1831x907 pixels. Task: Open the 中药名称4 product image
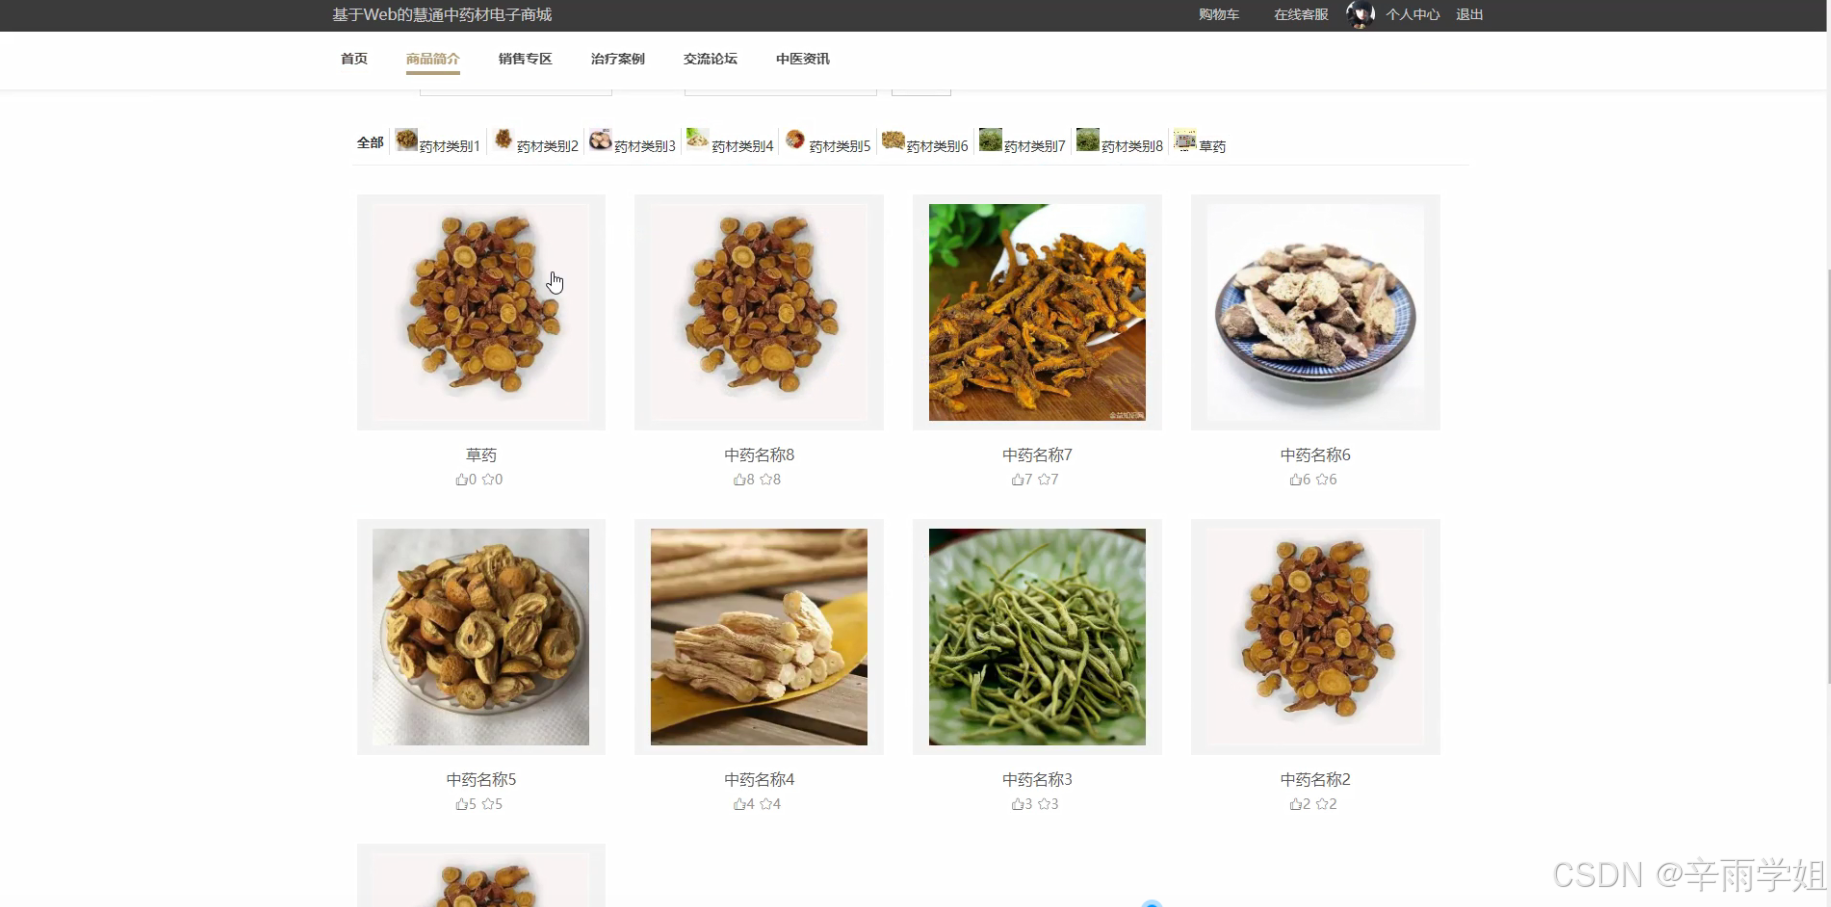pos(759,637)
